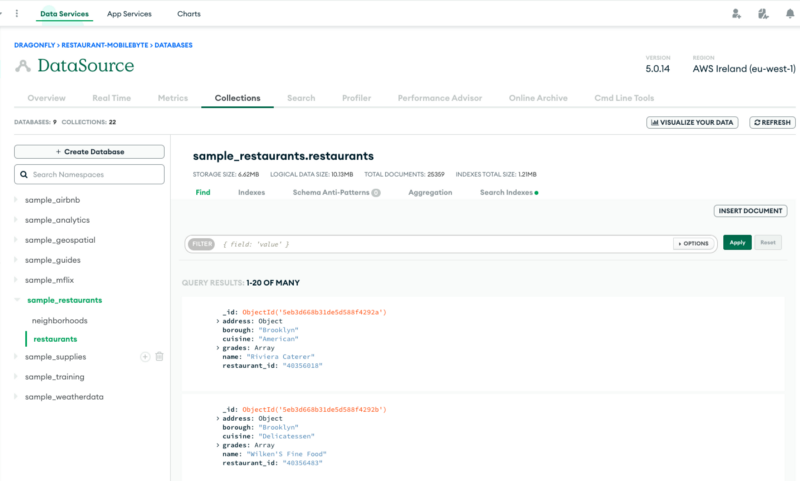
Task: Select the neighborhoods collection
Action: click(x=59, y=321)
